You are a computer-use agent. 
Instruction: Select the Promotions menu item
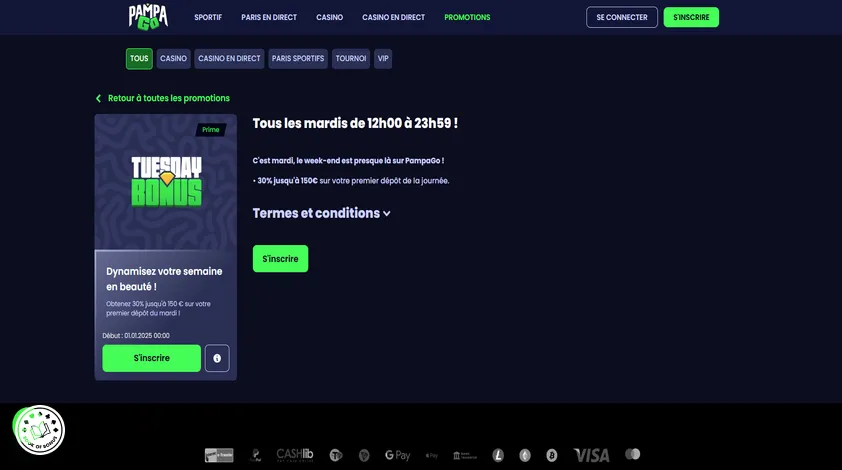(467, 17)
